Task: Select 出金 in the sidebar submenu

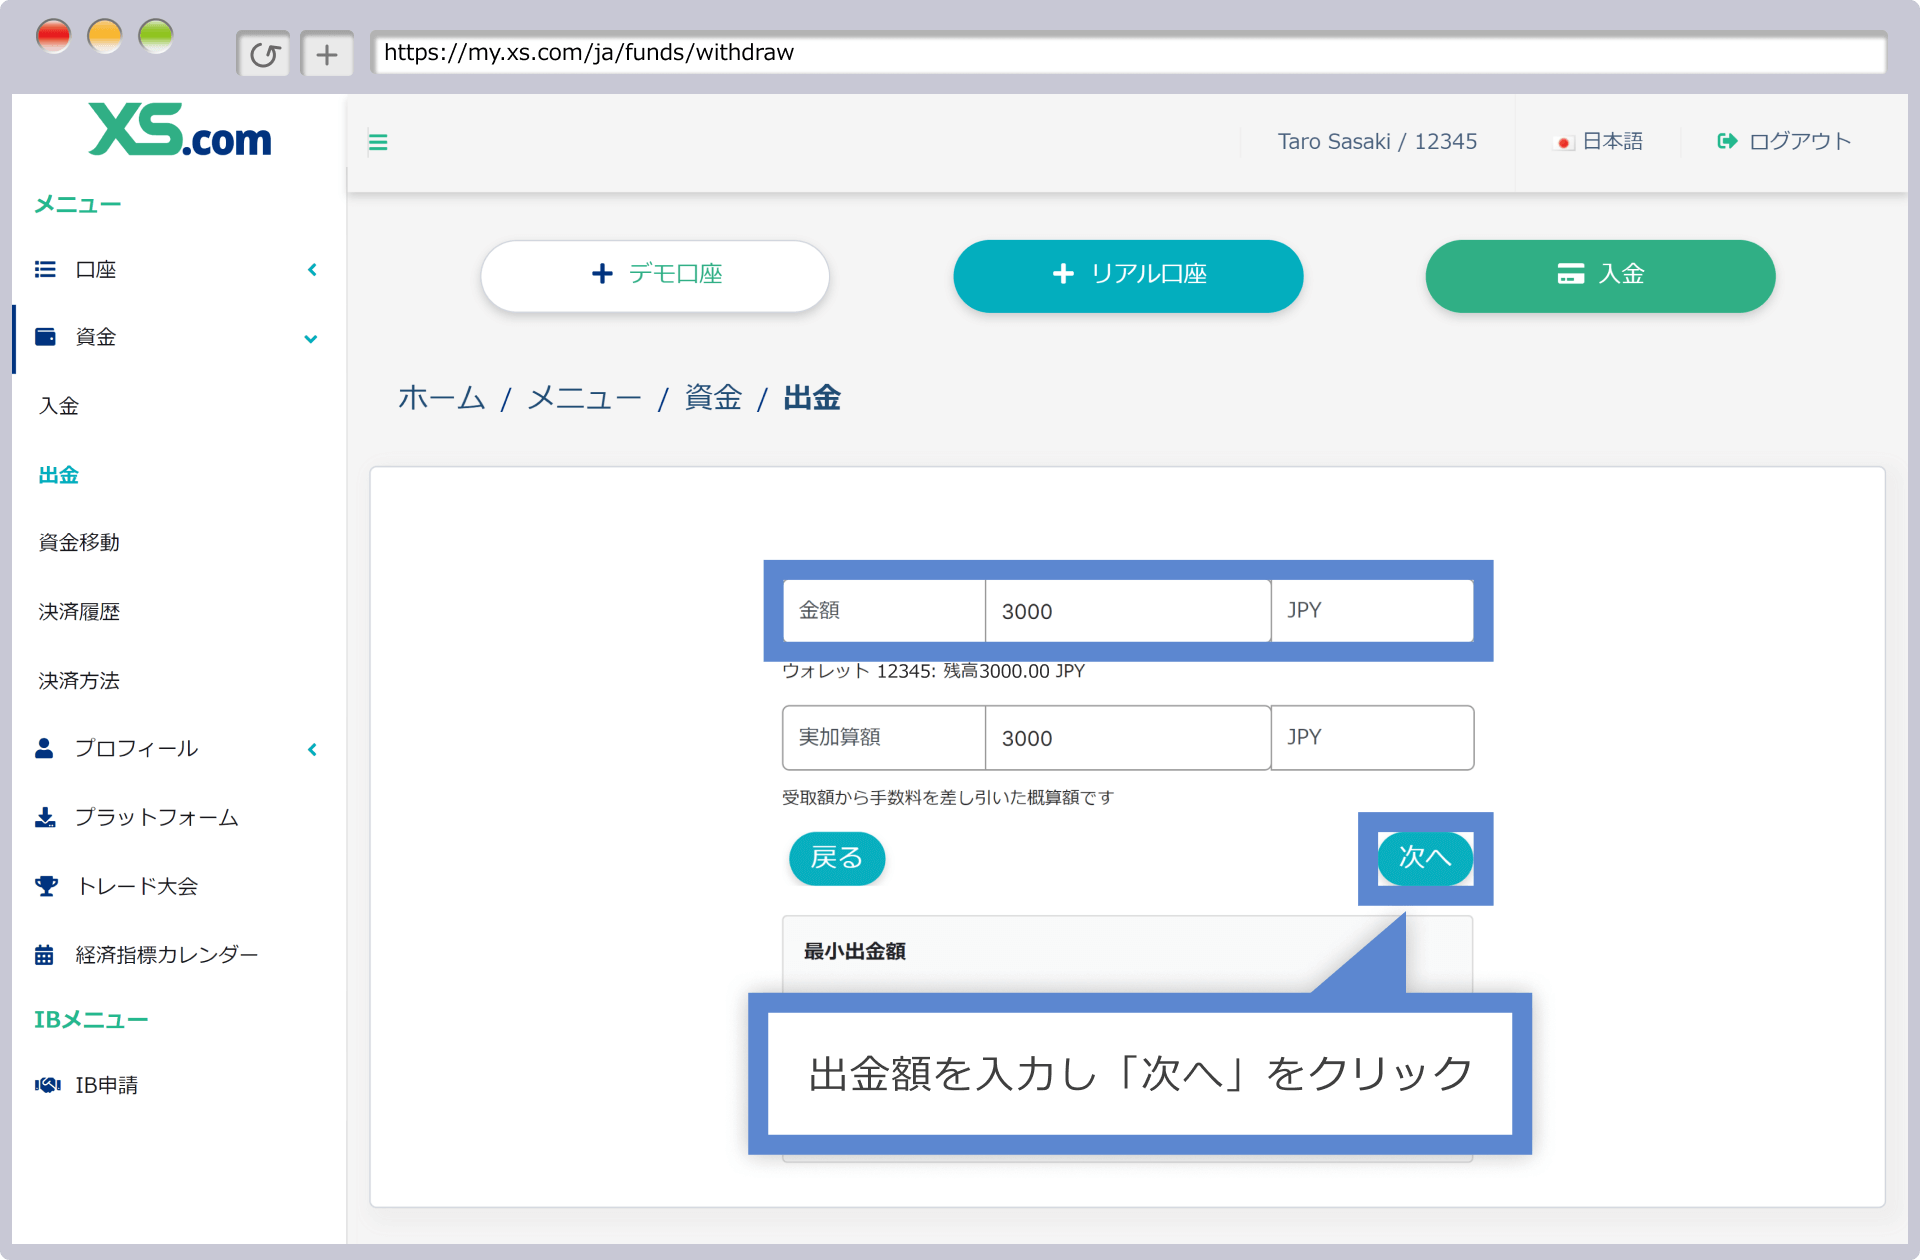Action: 59,475
